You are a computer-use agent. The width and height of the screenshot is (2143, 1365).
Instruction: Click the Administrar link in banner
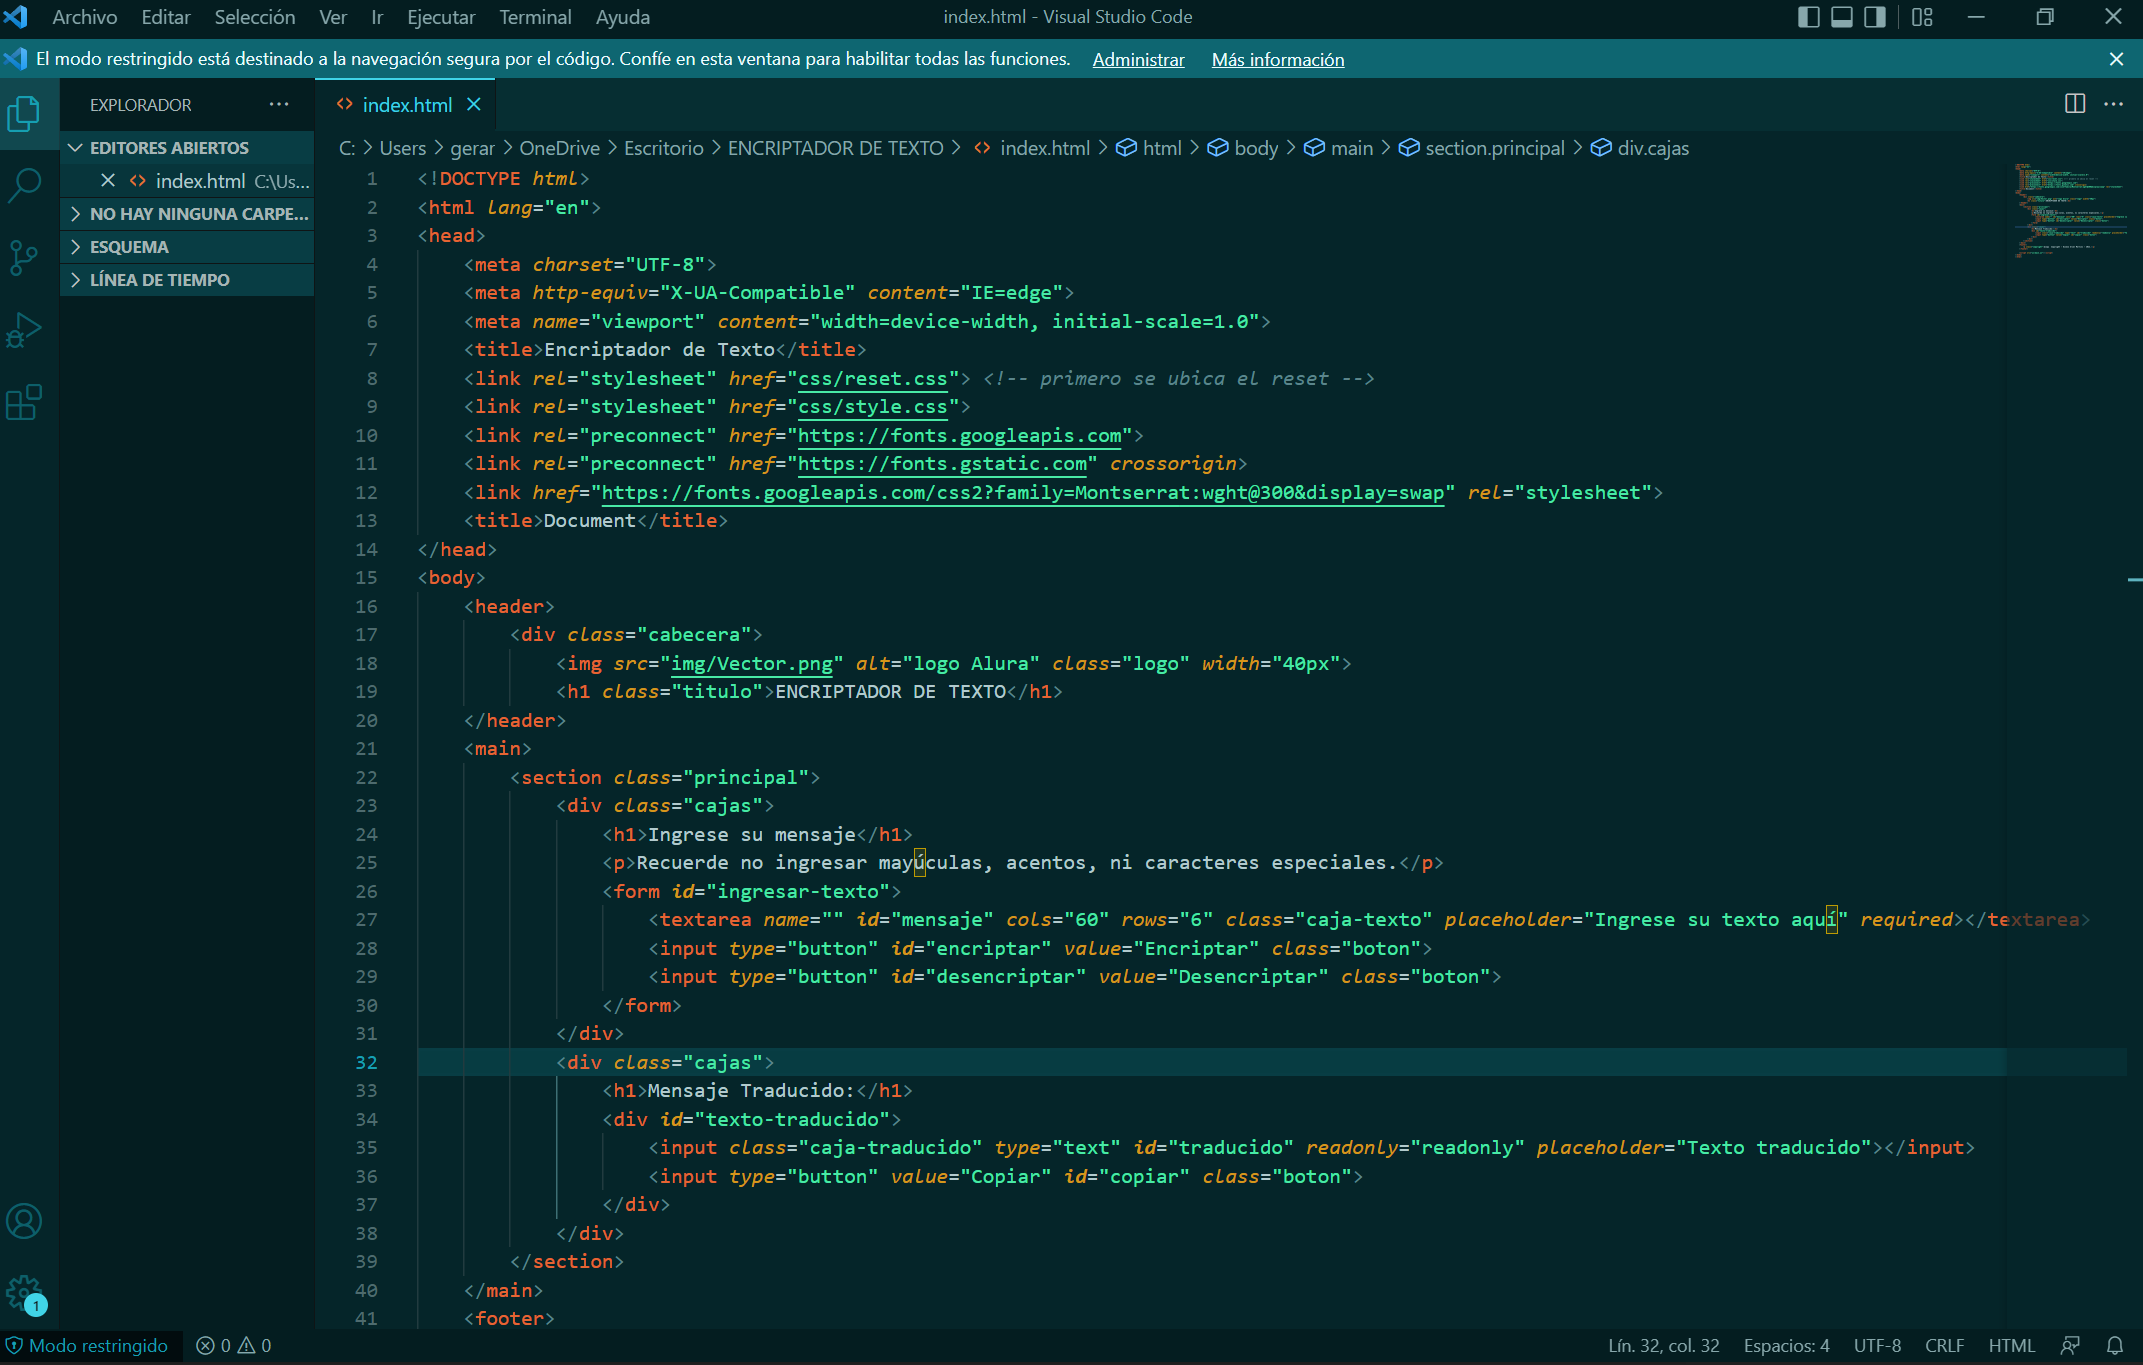pyautogui.click(x=1138, y=59)
